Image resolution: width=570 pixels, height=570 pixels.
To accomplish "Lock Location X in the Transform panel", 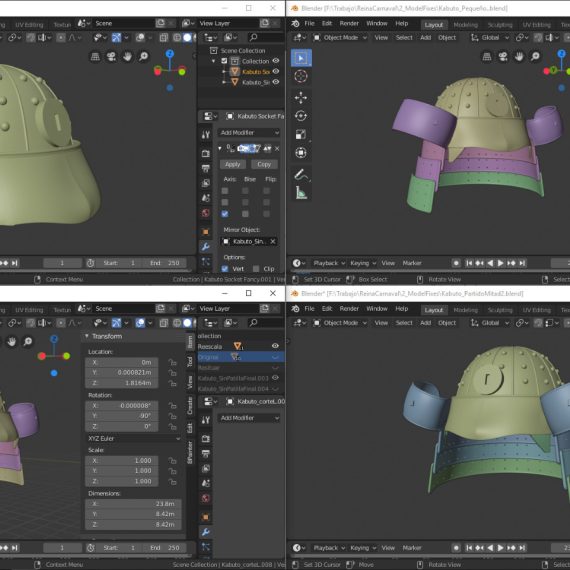I will pos(172,362).
